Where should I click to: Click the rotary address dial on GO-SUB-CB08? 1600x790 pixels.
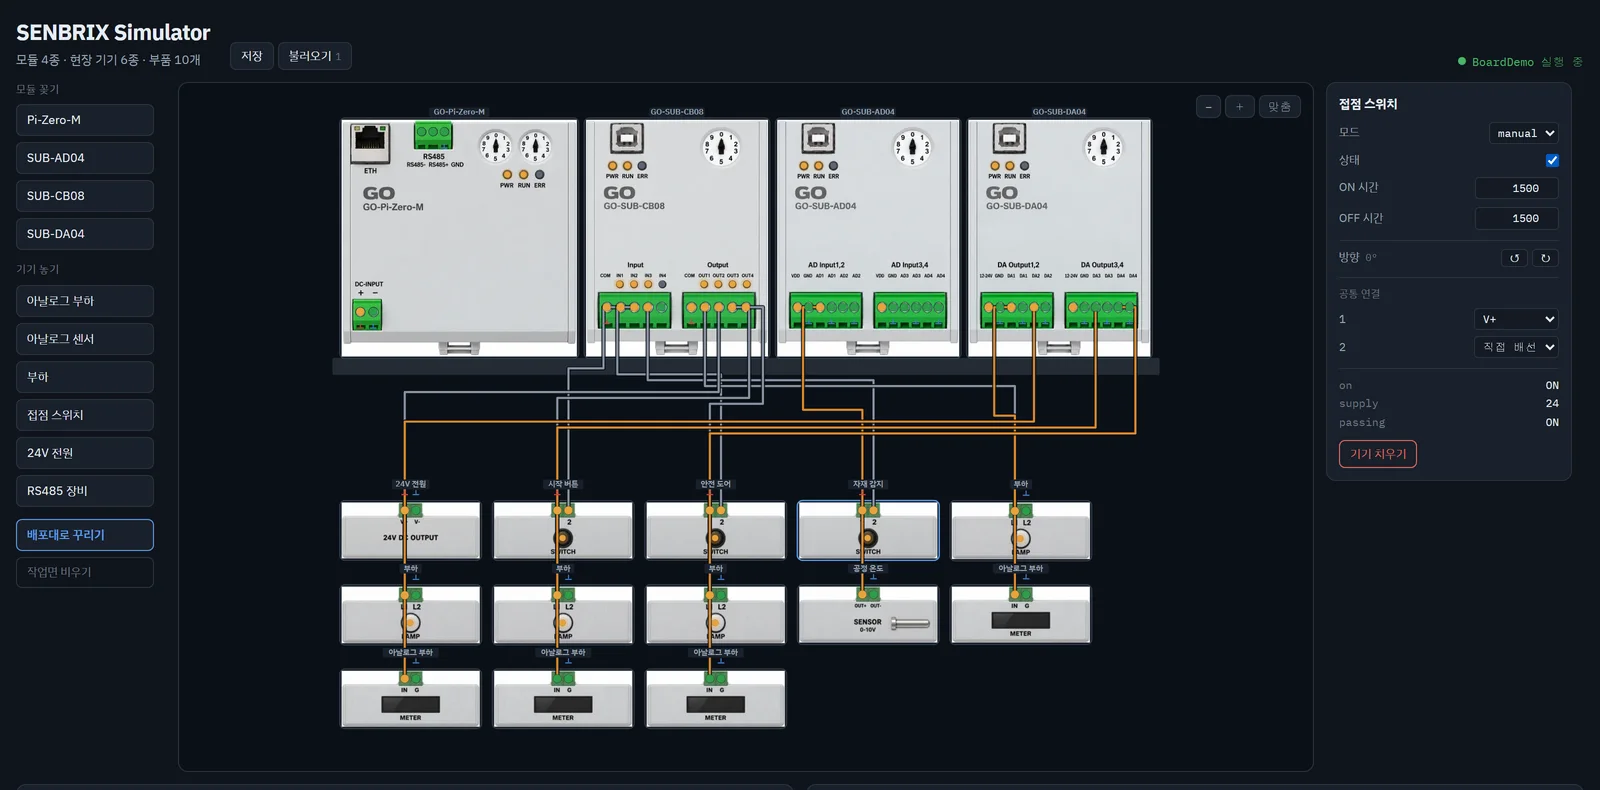click(720, 148)
